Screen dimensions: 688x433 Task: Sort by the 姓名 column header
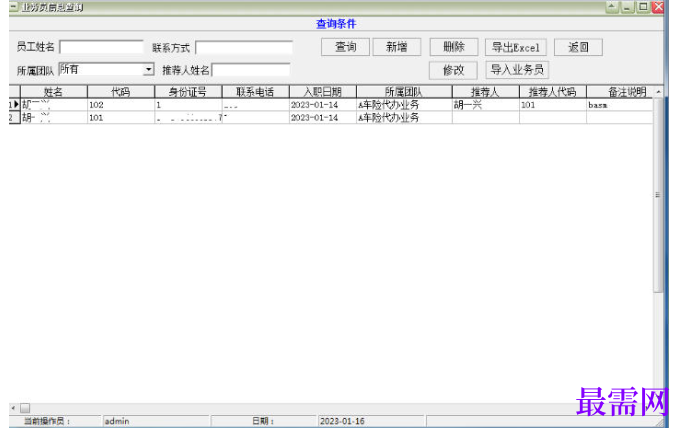click(x=54, y=92)
